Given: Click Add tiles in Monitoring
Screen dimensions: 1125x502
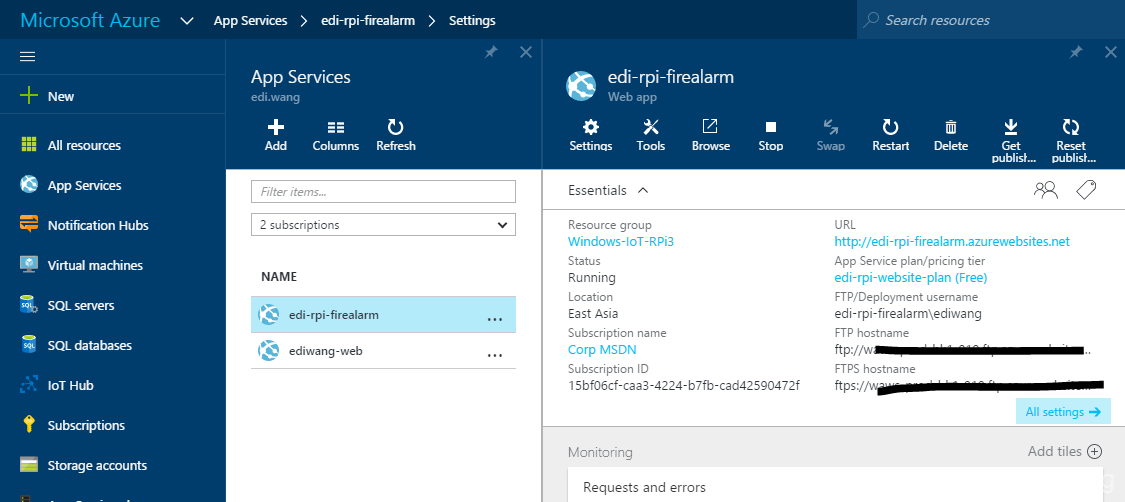Looking at the screenshot, I should [1064, 451].
